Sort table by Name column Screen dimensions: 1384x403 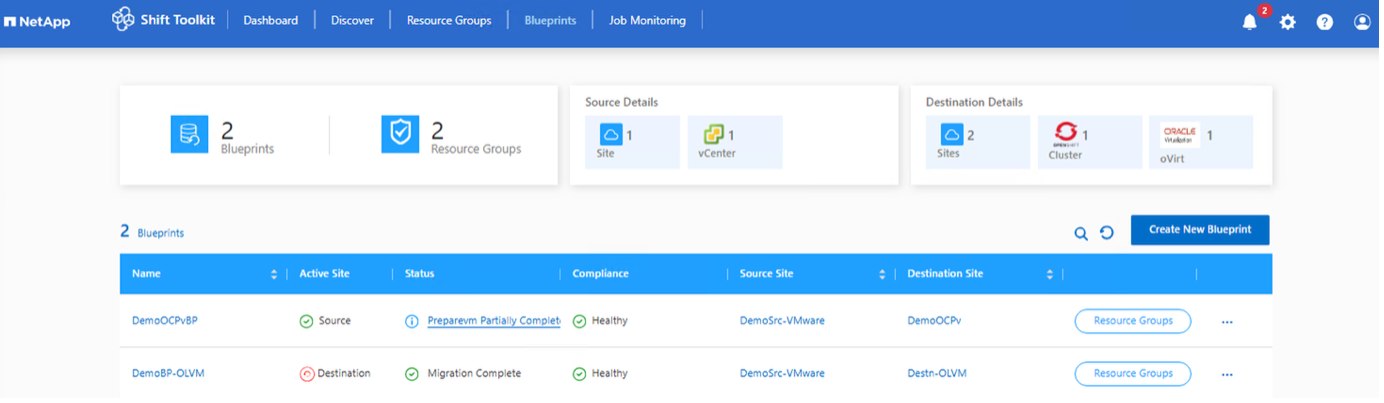[274, 274]
